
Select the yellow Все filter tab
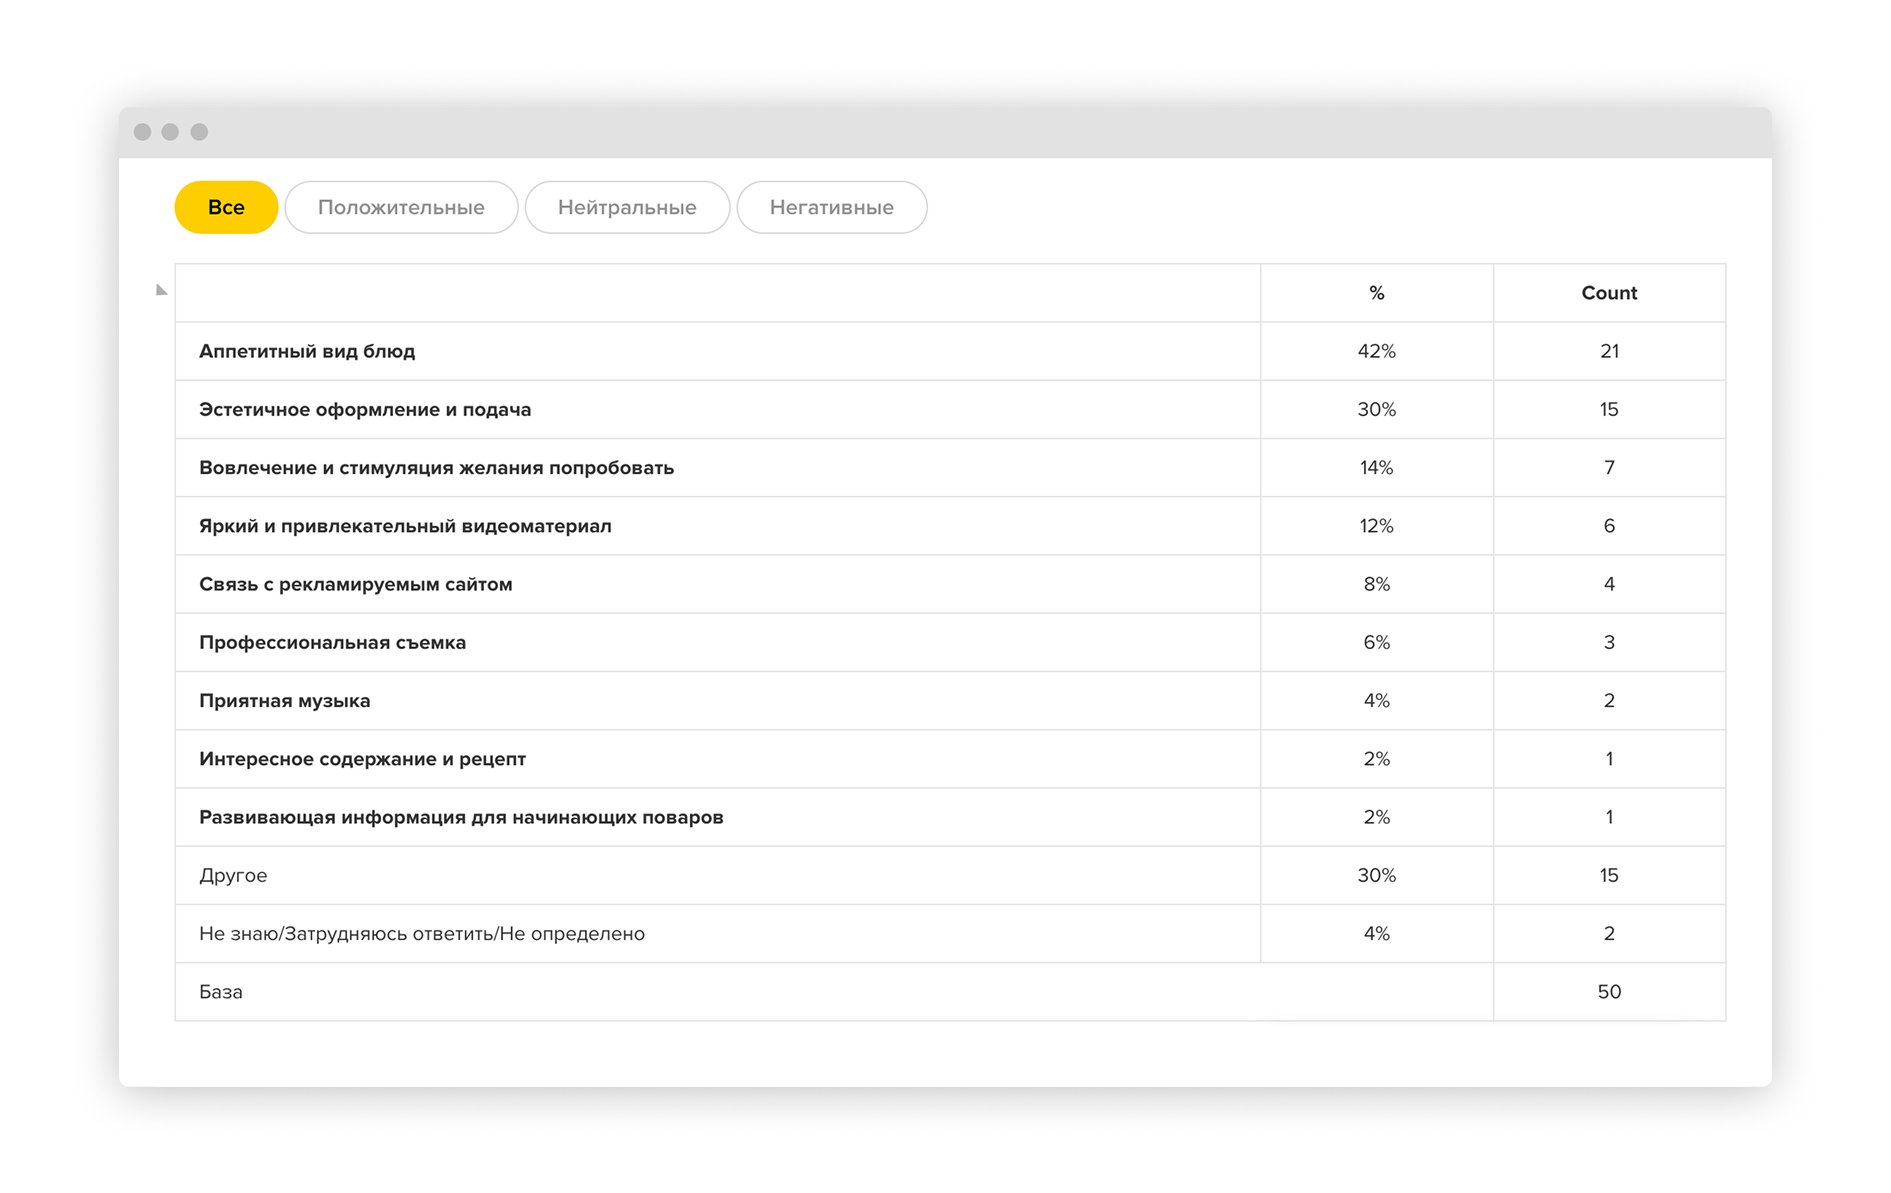(226, 207)
